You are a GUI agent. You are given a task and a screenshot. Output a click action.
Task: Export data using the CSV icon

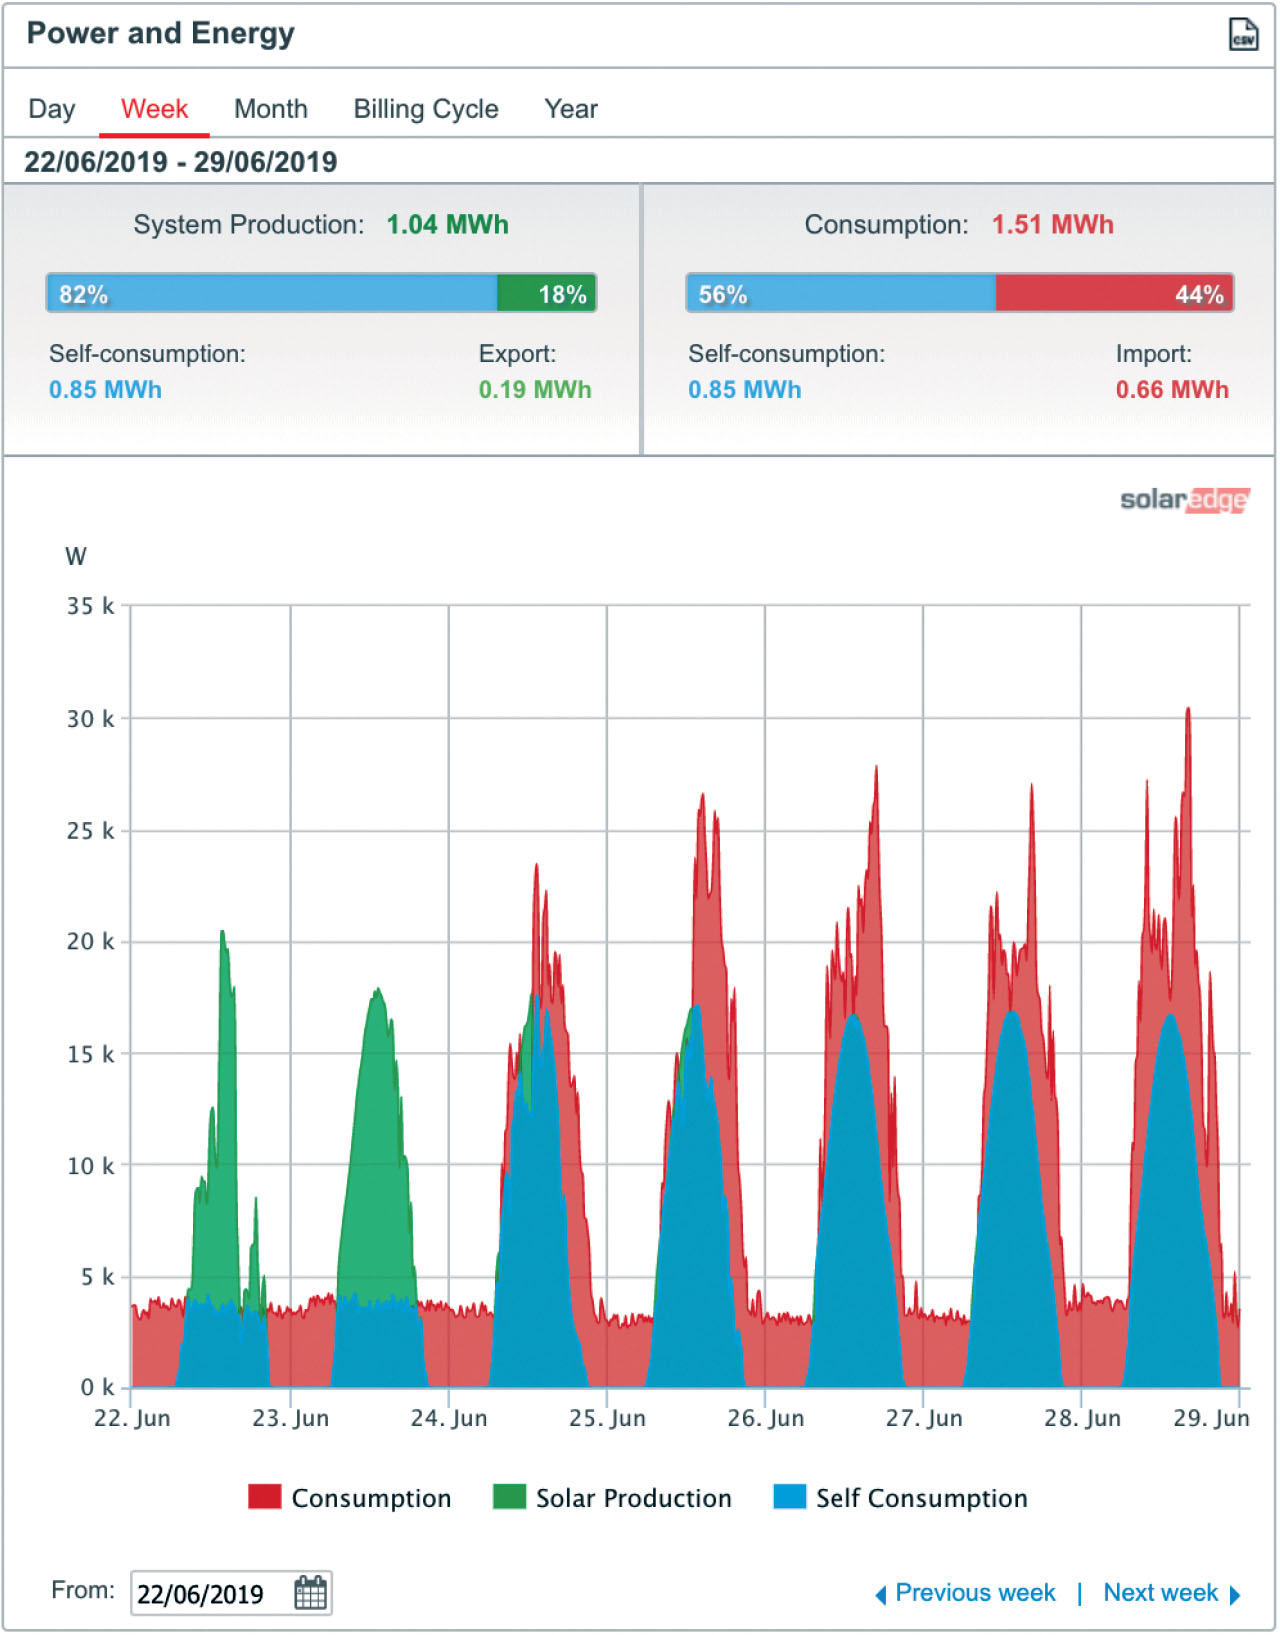(1243, 34)
